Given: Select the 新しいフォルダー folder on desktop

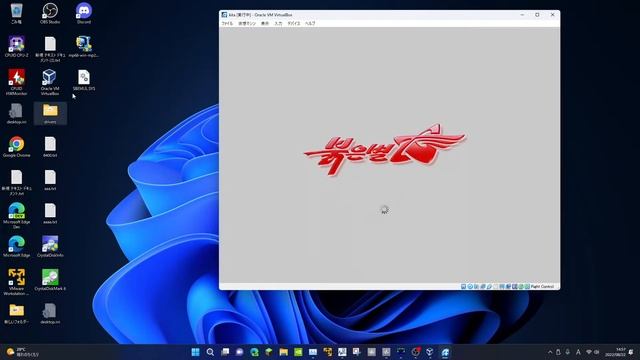Looking at the screenshot, I should pyautogui.click(x=16, y=314).
